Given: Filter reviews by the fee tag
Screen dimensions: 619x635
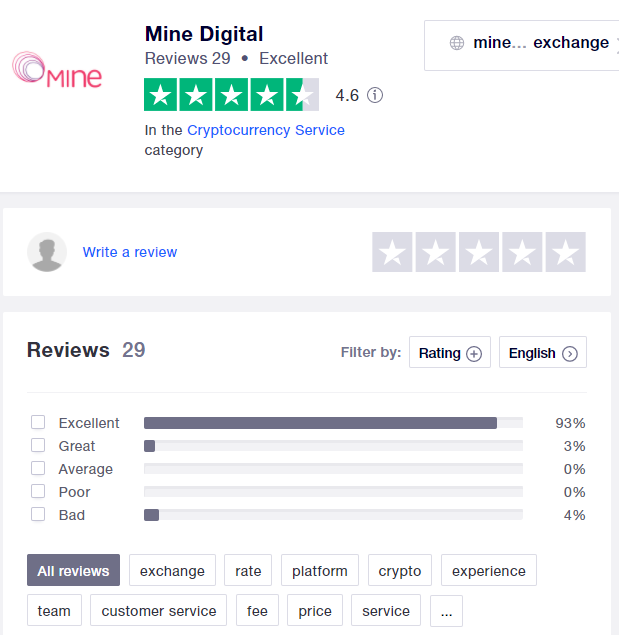Looking at the screenshot, I should [257, 610].
